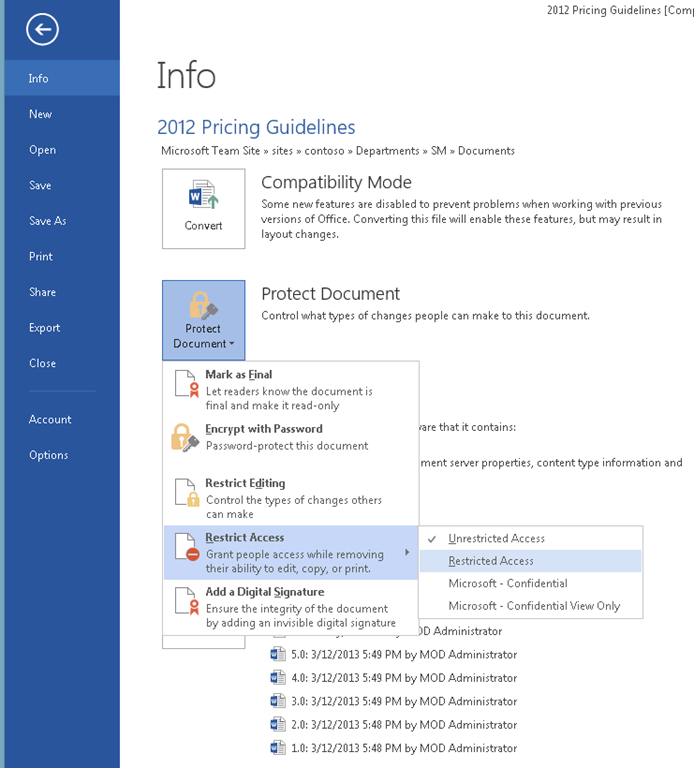Choose Microsoft - Confidential View Only policy
The width and height of the screenshot is (694, 768).
[530, 606]
